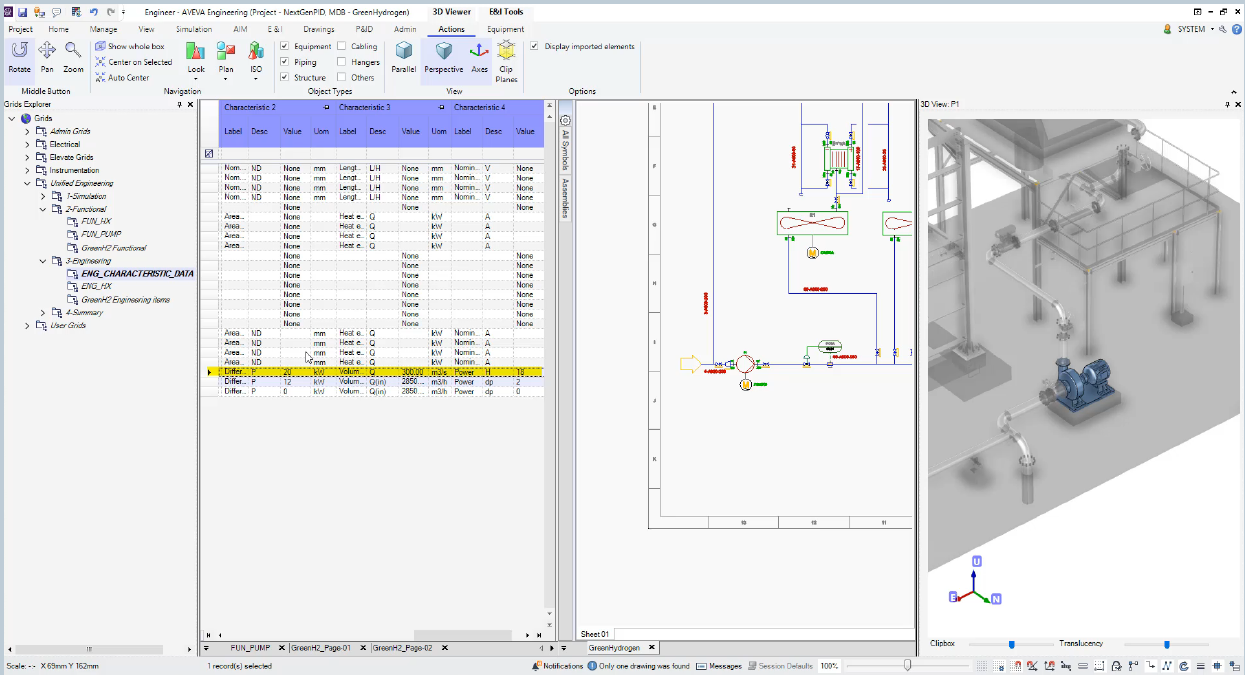Open the Notifications bell in status bar

point(538,665)
